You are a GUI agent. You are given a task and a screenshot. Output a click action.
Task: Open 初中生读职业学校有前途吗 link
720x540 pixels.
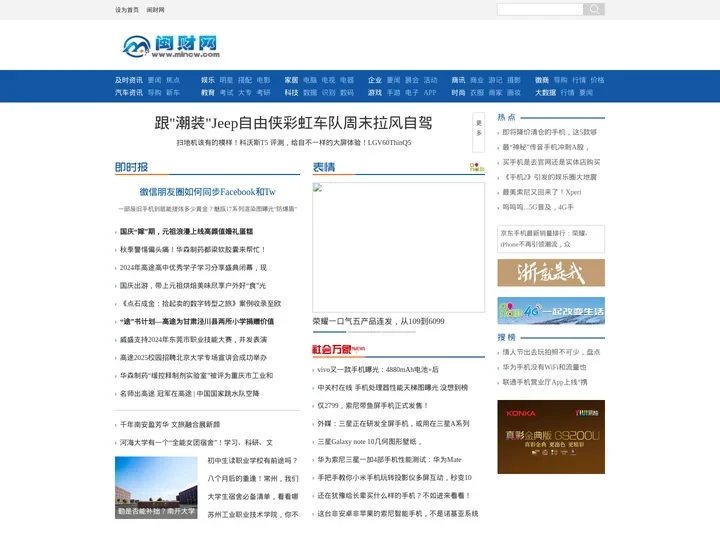253,460
